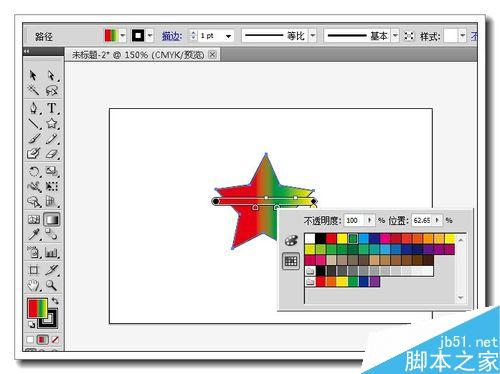
Task: Open the 不透明度 opacity slider arrow
Action: pyautogui.click(x=370, y=220)
